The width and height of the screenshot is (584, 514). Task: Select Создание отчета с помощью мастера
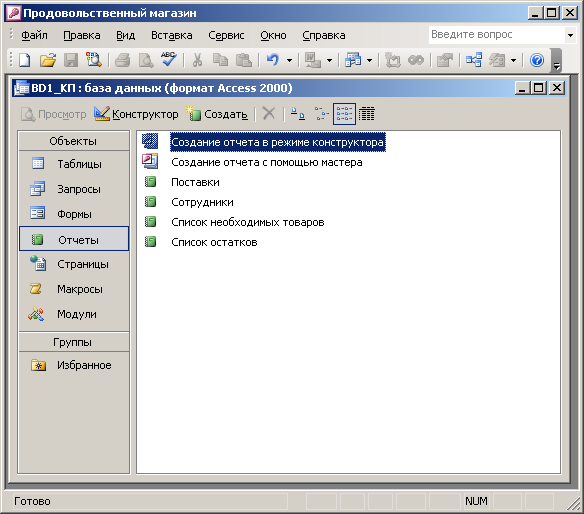pyautogui.click(x=267, y=162)
